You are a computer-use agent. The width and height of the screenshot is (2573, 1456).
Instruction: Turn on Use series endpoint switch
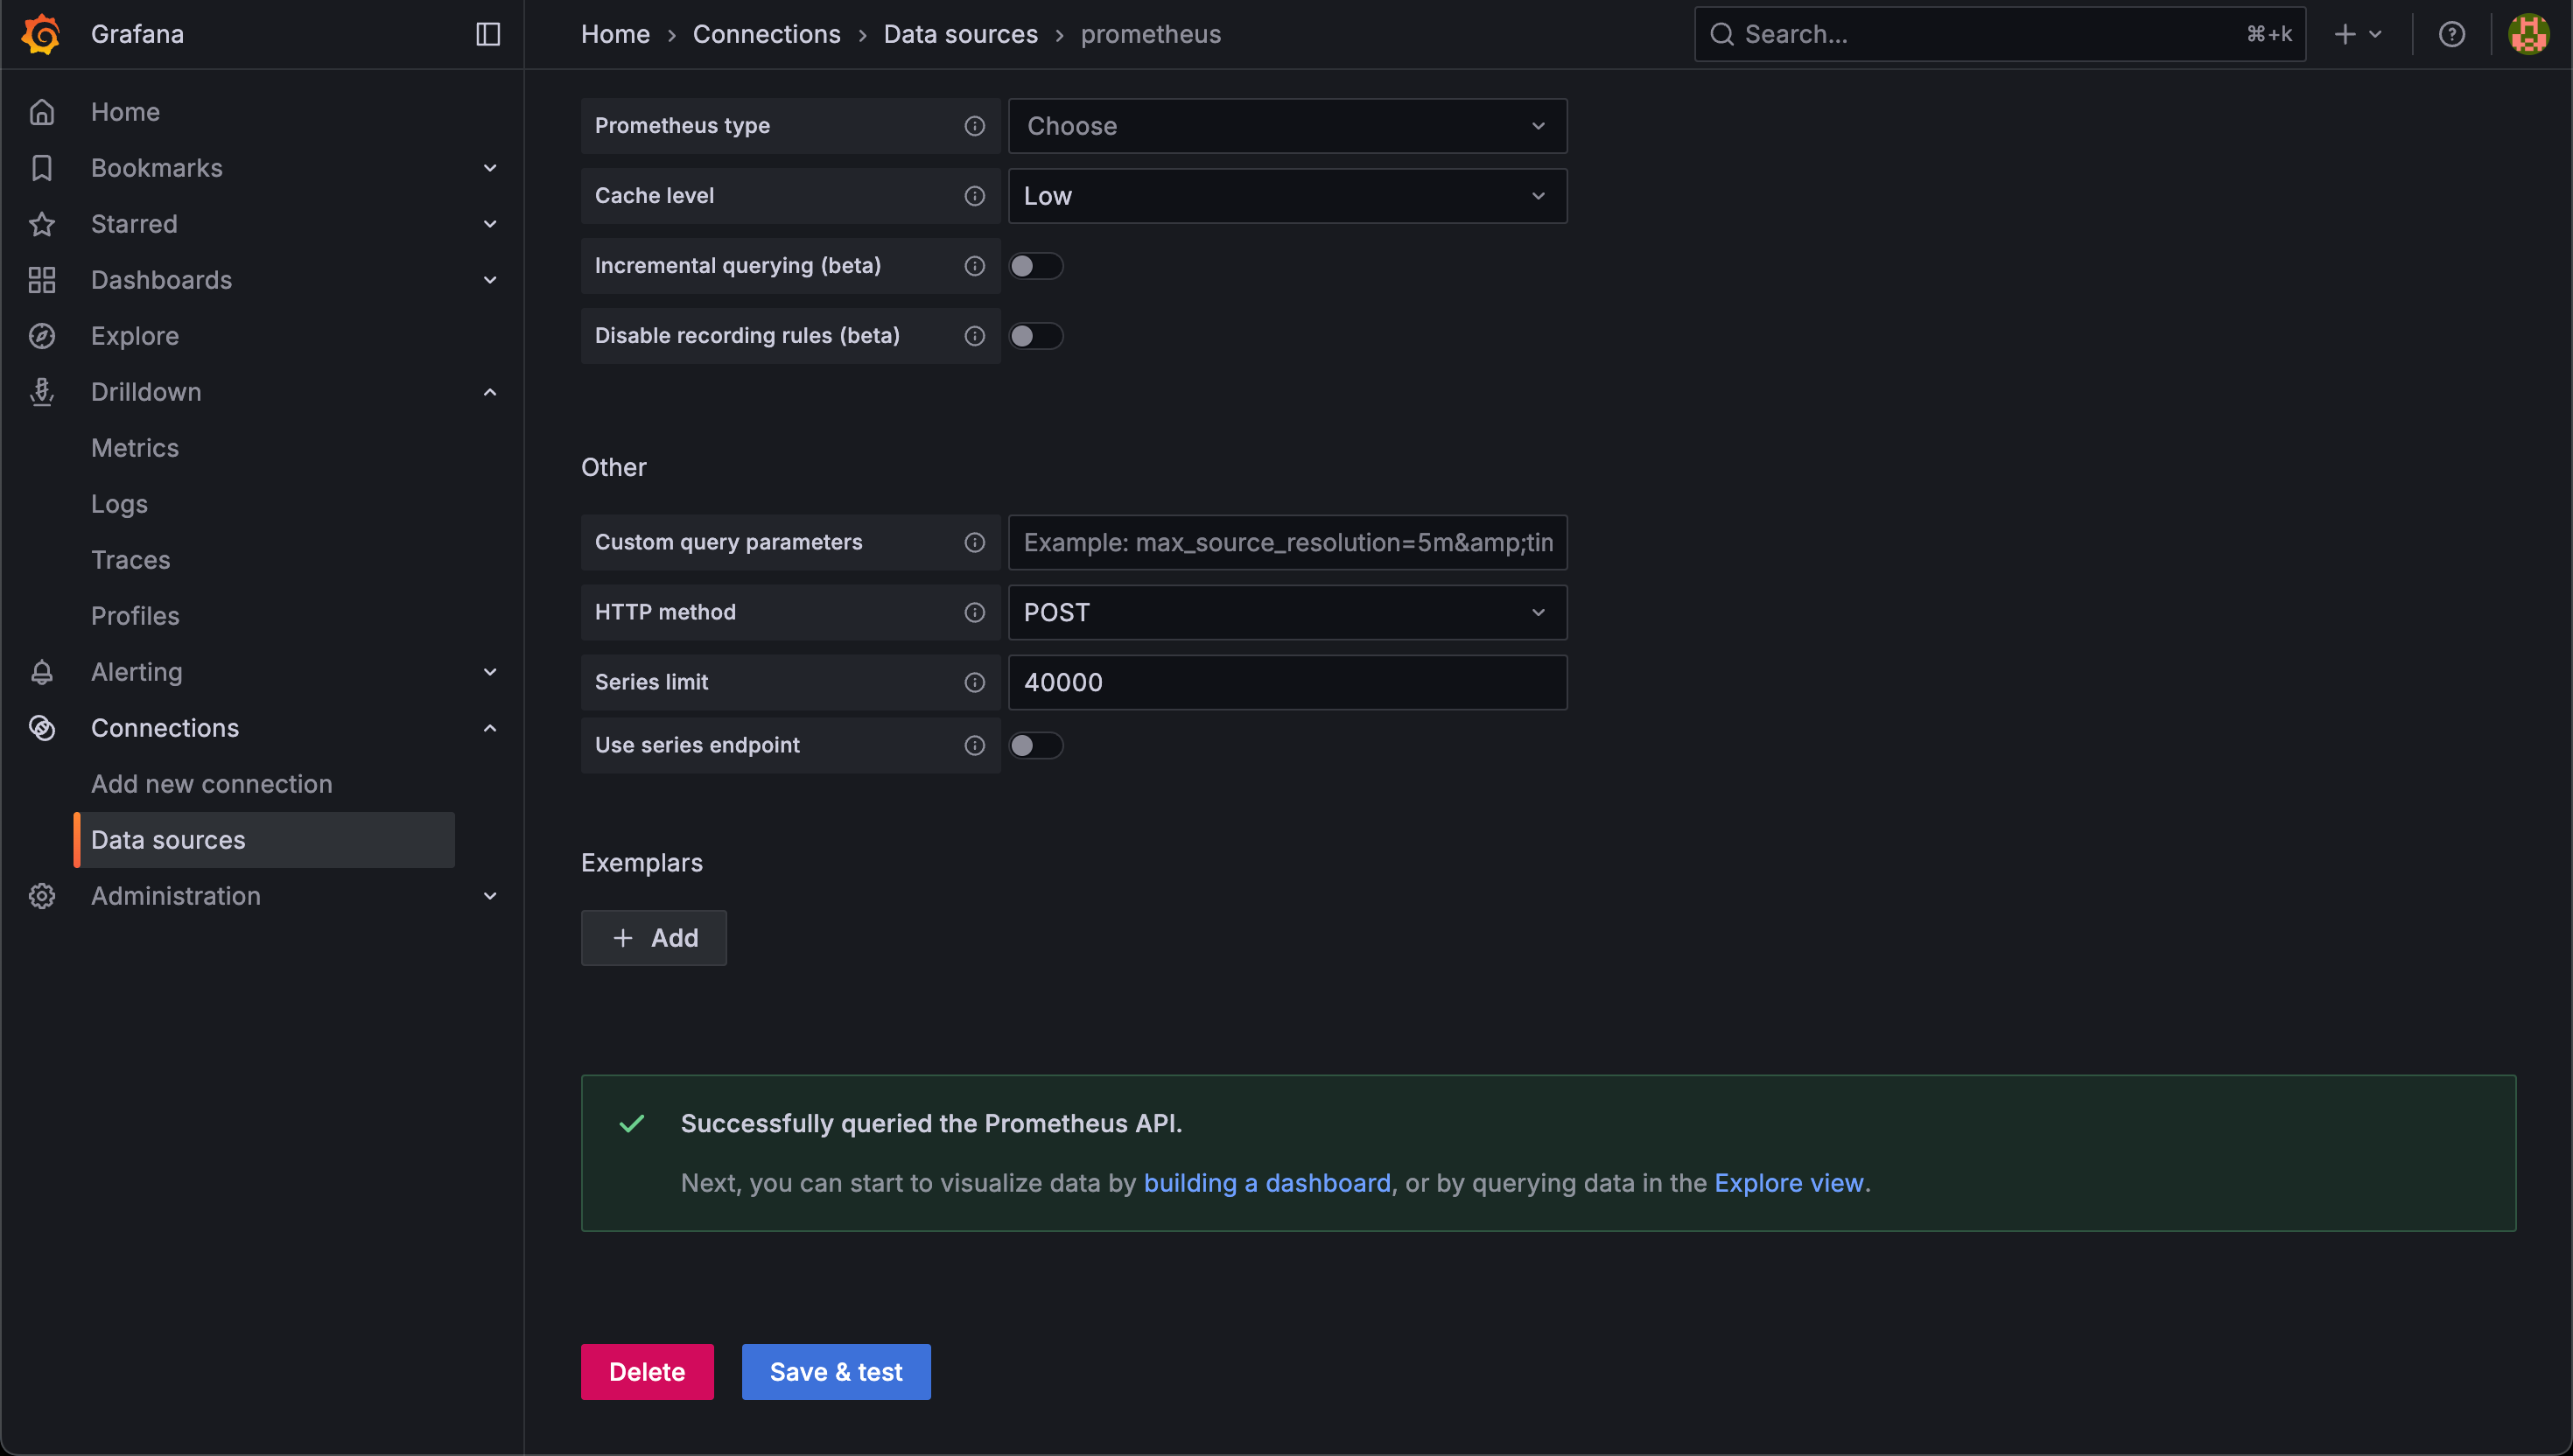click(x=1035, y=745)
